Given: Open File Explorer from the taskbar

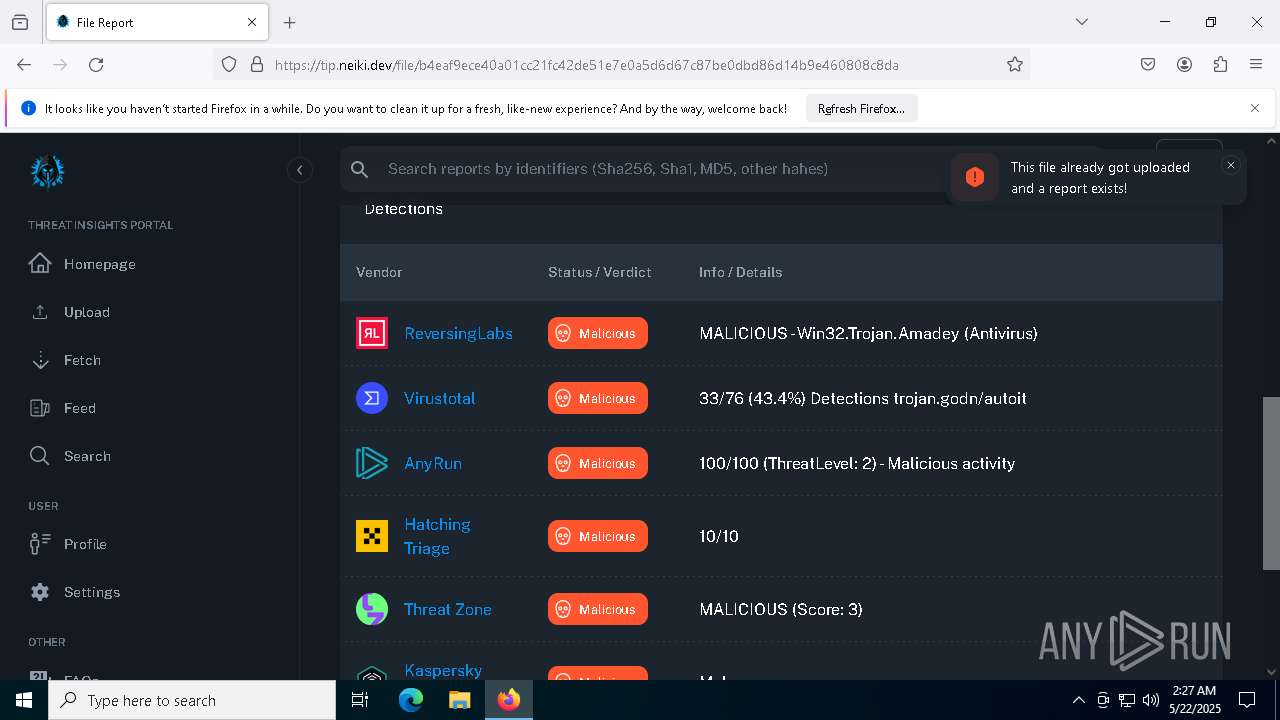Looking at the screenshot, I should [459, 700].
